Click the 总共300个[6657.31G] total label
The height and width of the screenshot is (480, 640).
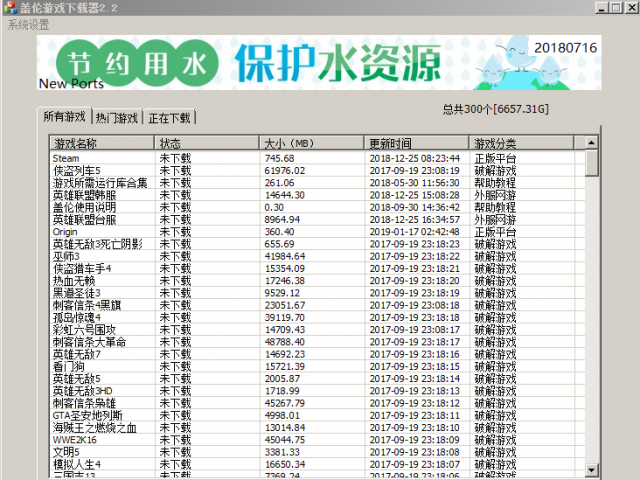pyautogui.click(x=496, y=109)
